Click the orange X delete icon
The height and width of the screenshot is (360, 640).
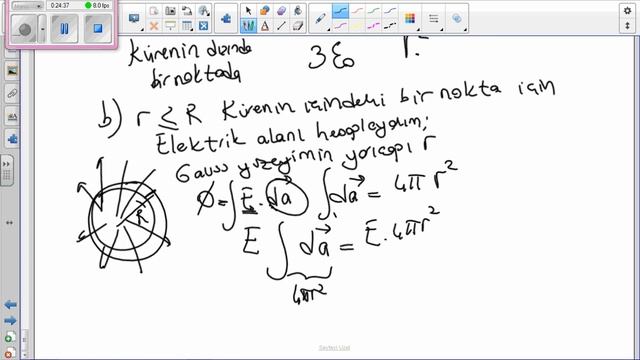tap(154, 26)
